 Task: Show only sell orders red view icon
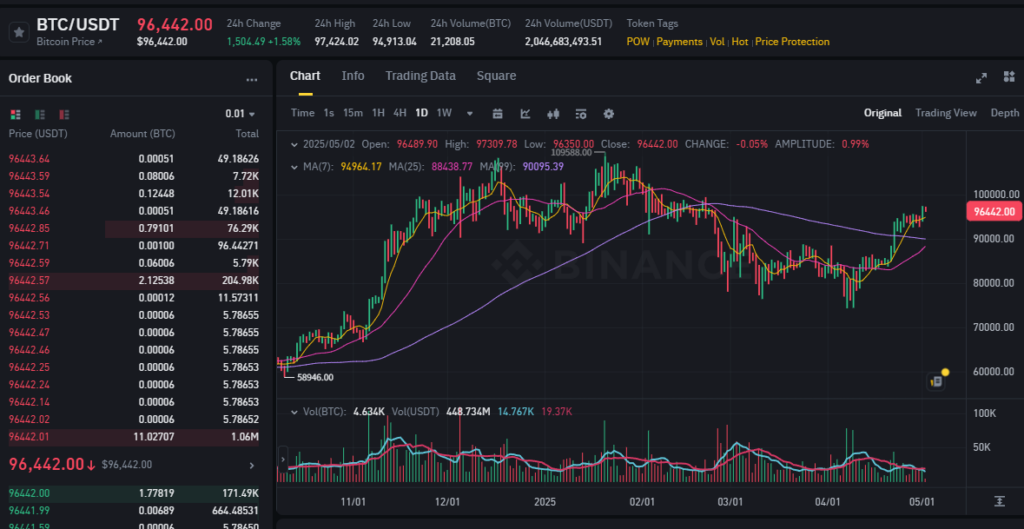point(64,114)
